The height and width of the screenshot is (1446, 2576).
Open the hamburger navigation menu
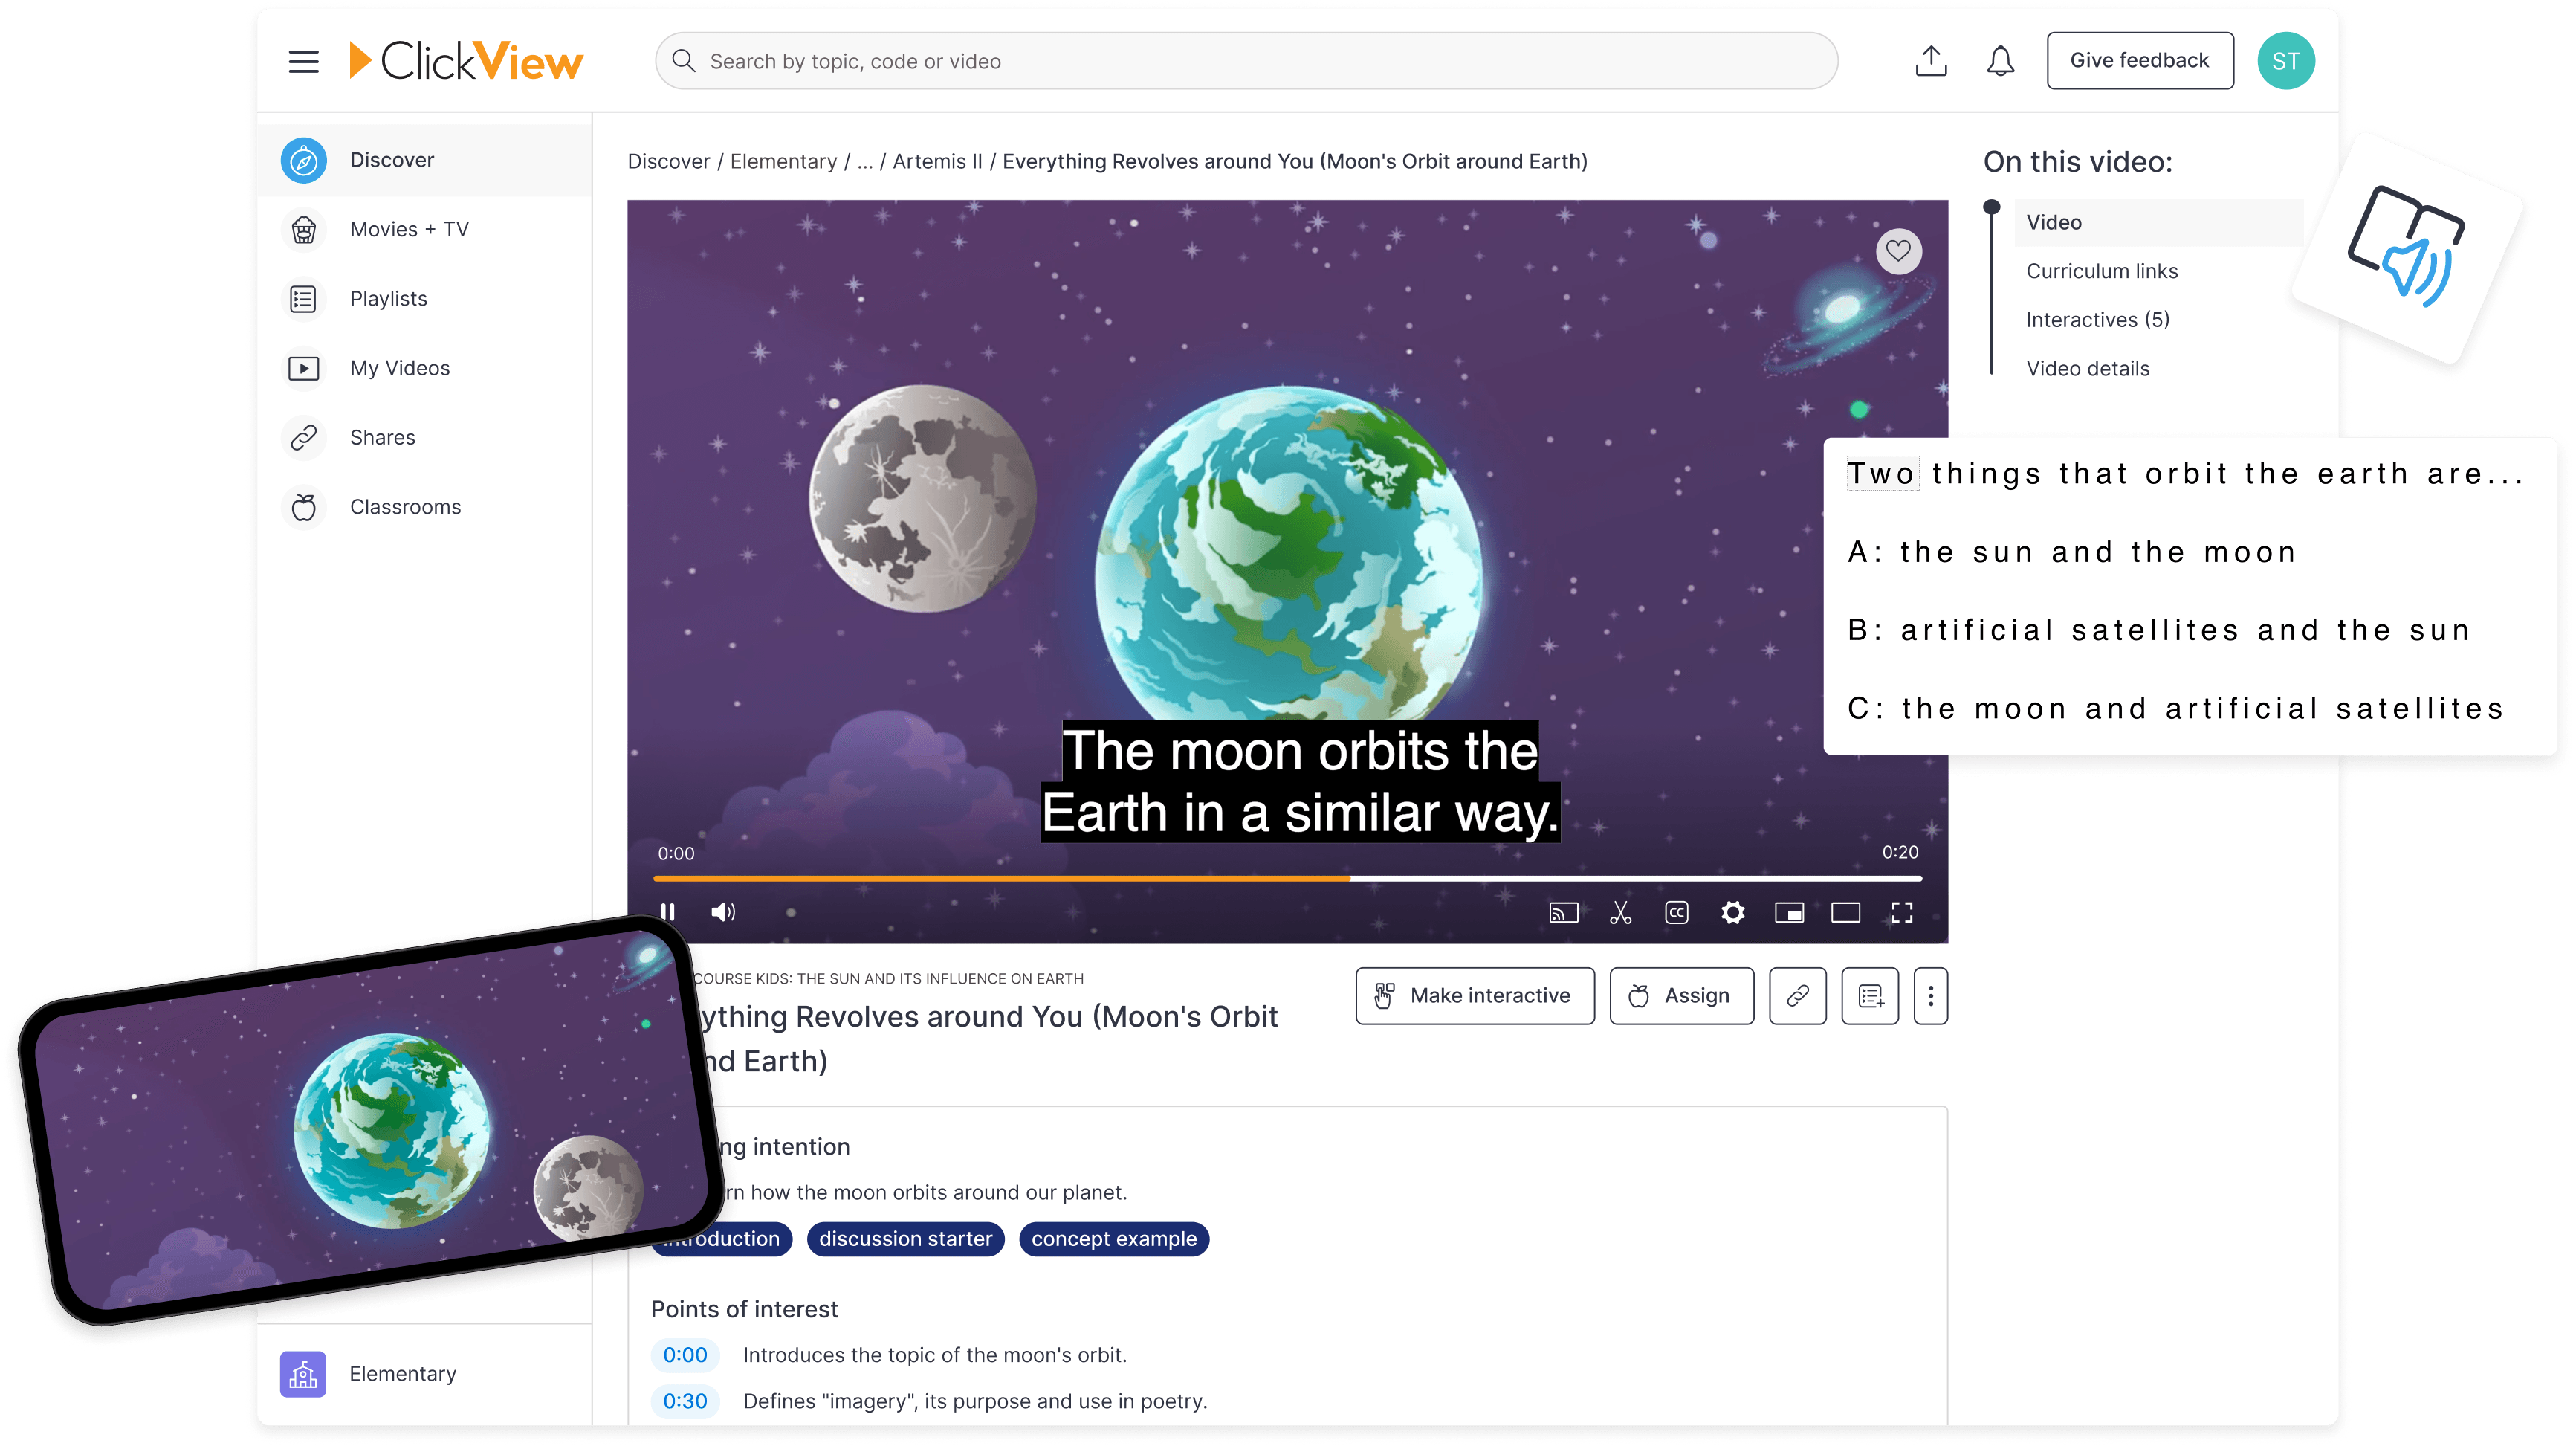[303, 60]
